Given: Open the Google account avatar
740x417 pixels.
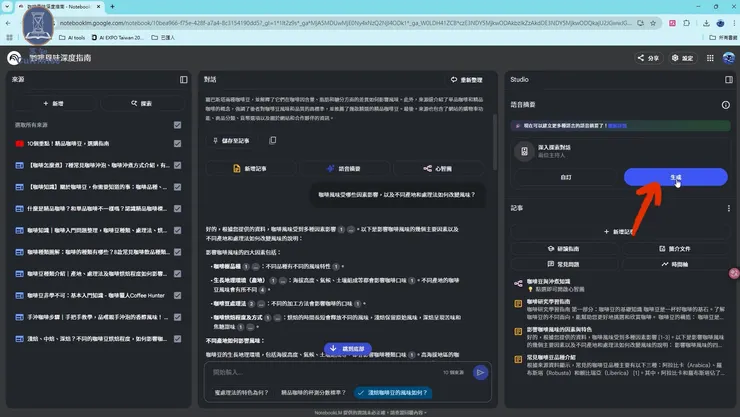Looking at the screenshot, I should 728,58.
